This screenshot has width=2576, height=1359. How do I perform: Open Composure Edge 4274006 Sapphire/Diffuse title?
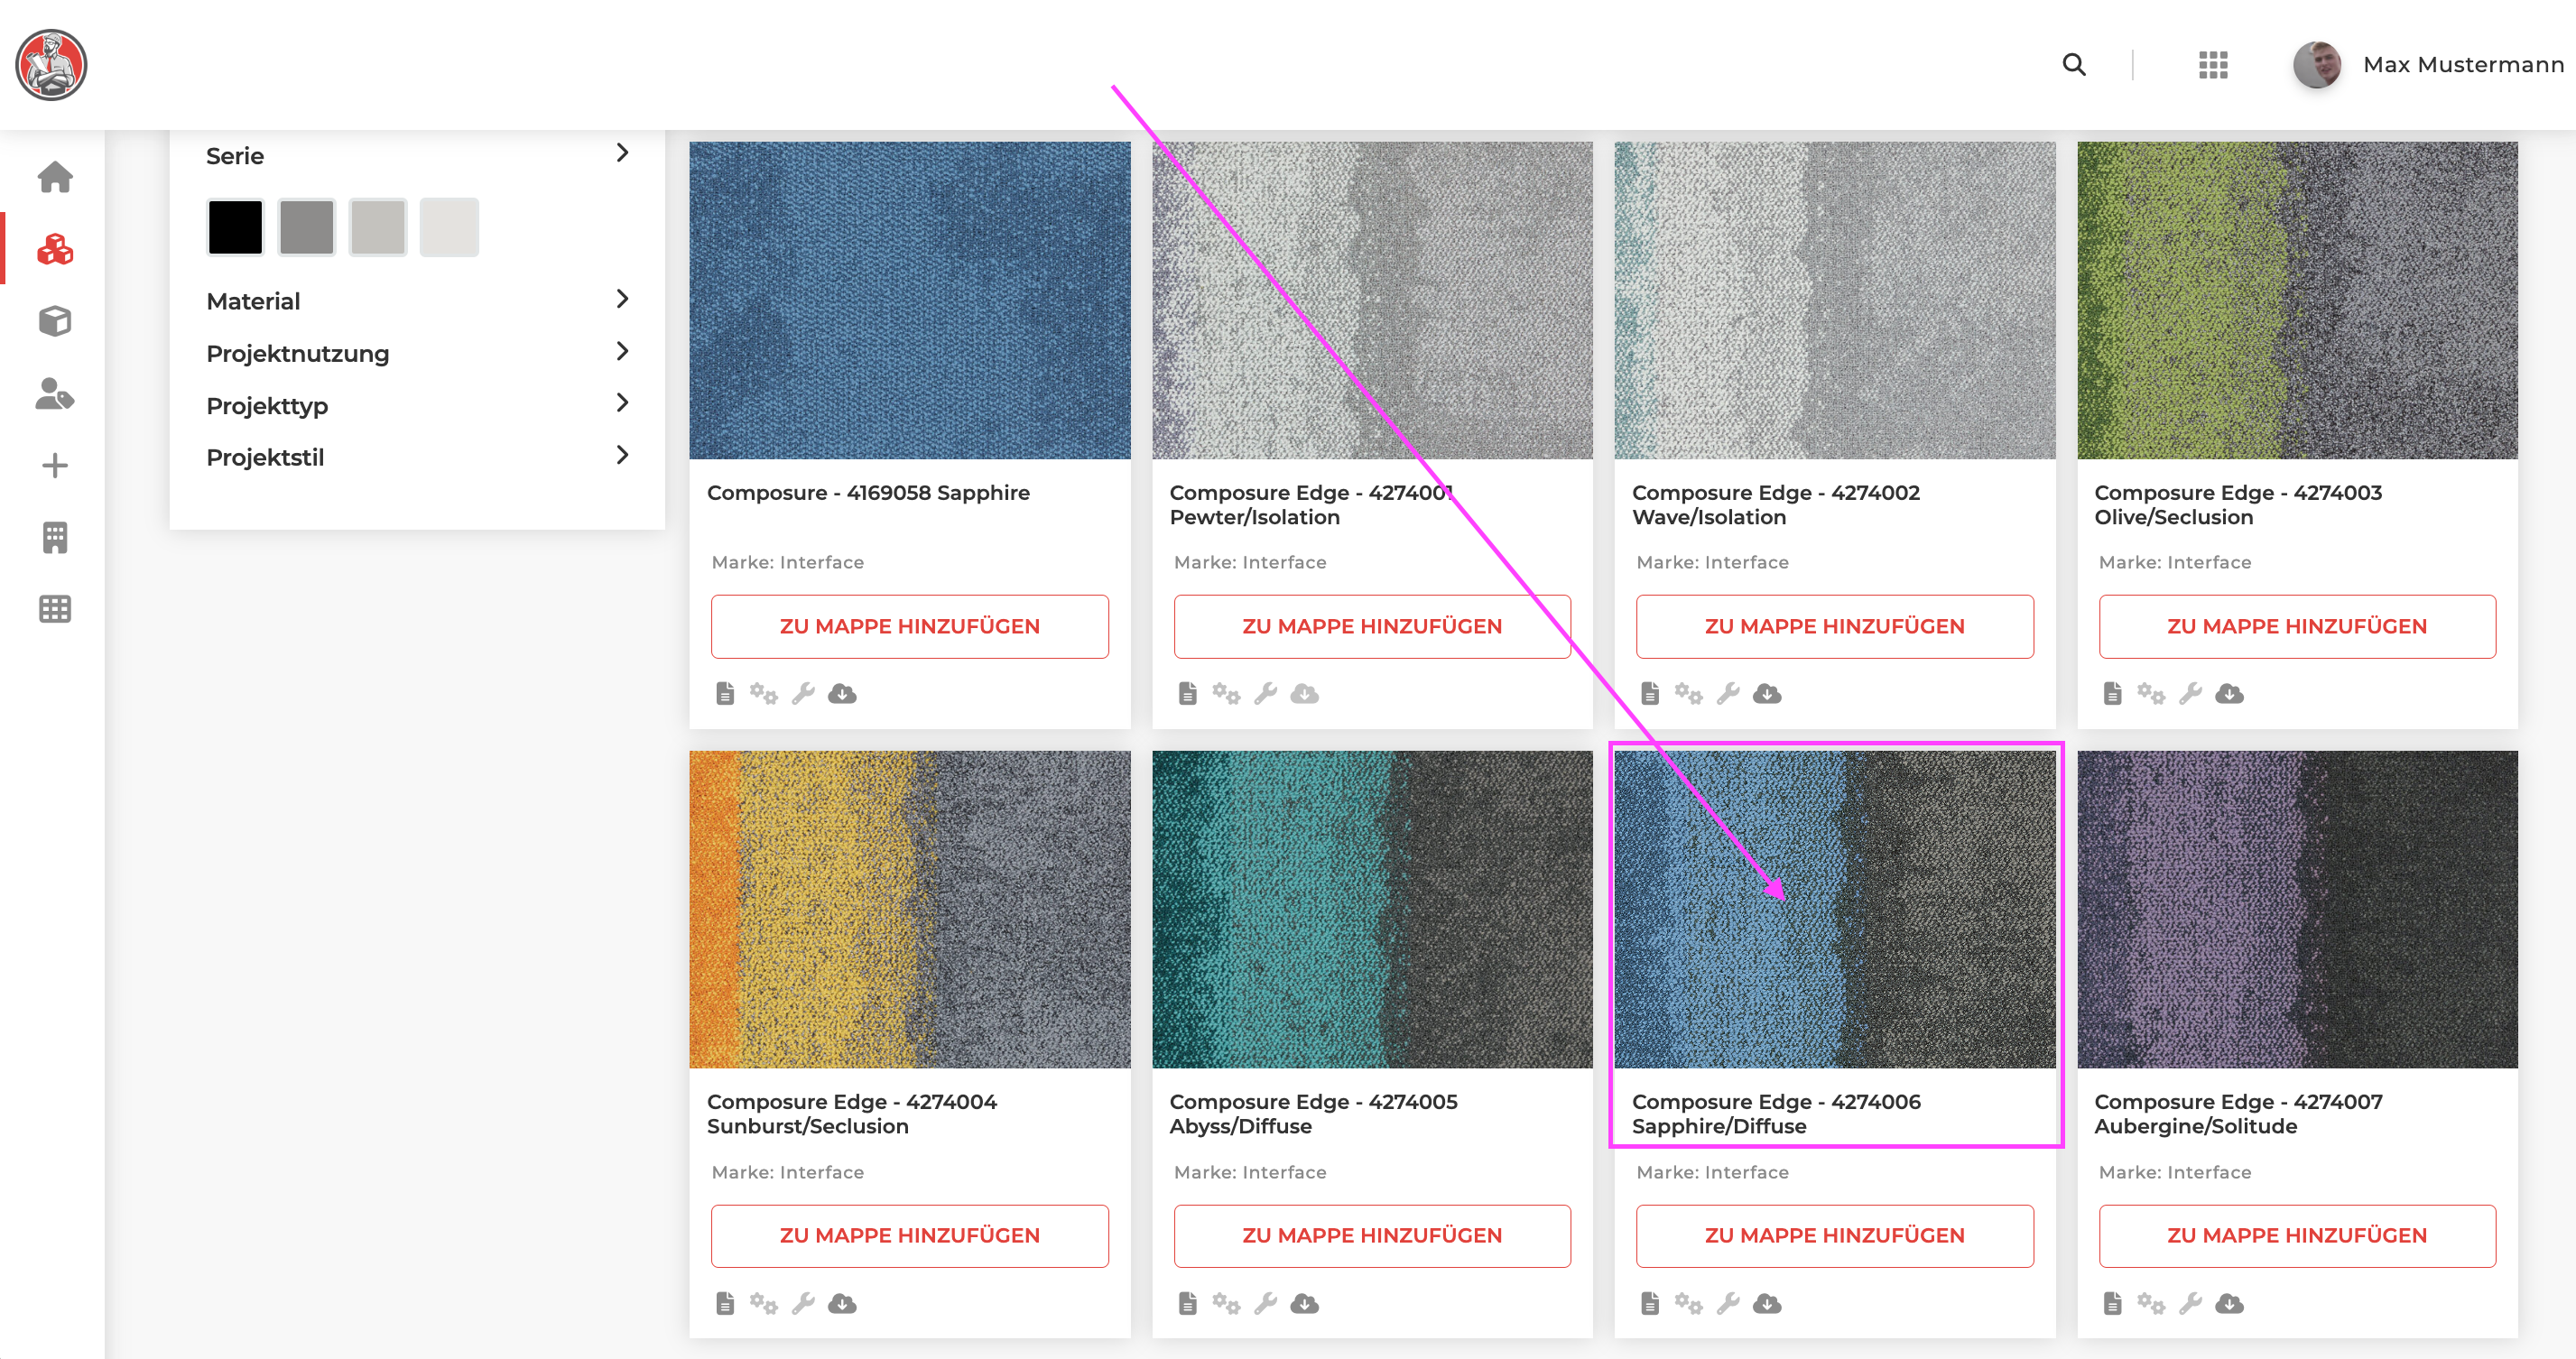click(x=1776, y=1114)
